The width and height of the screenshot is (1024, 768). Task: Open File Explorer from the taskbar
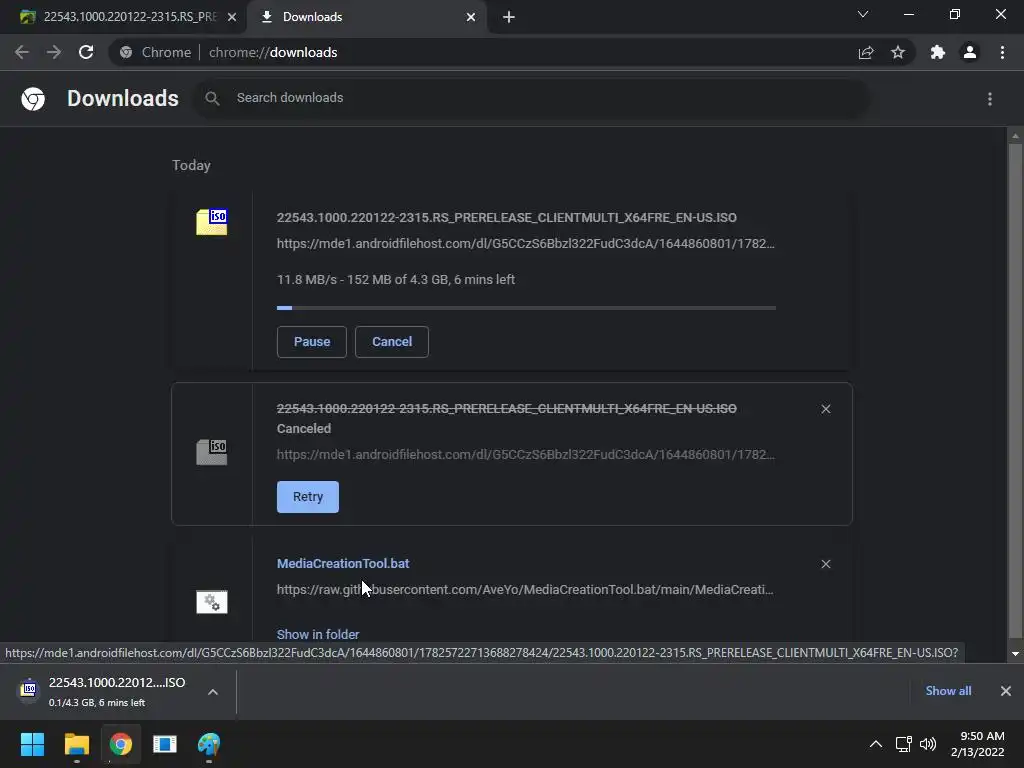tap(76, 744)
